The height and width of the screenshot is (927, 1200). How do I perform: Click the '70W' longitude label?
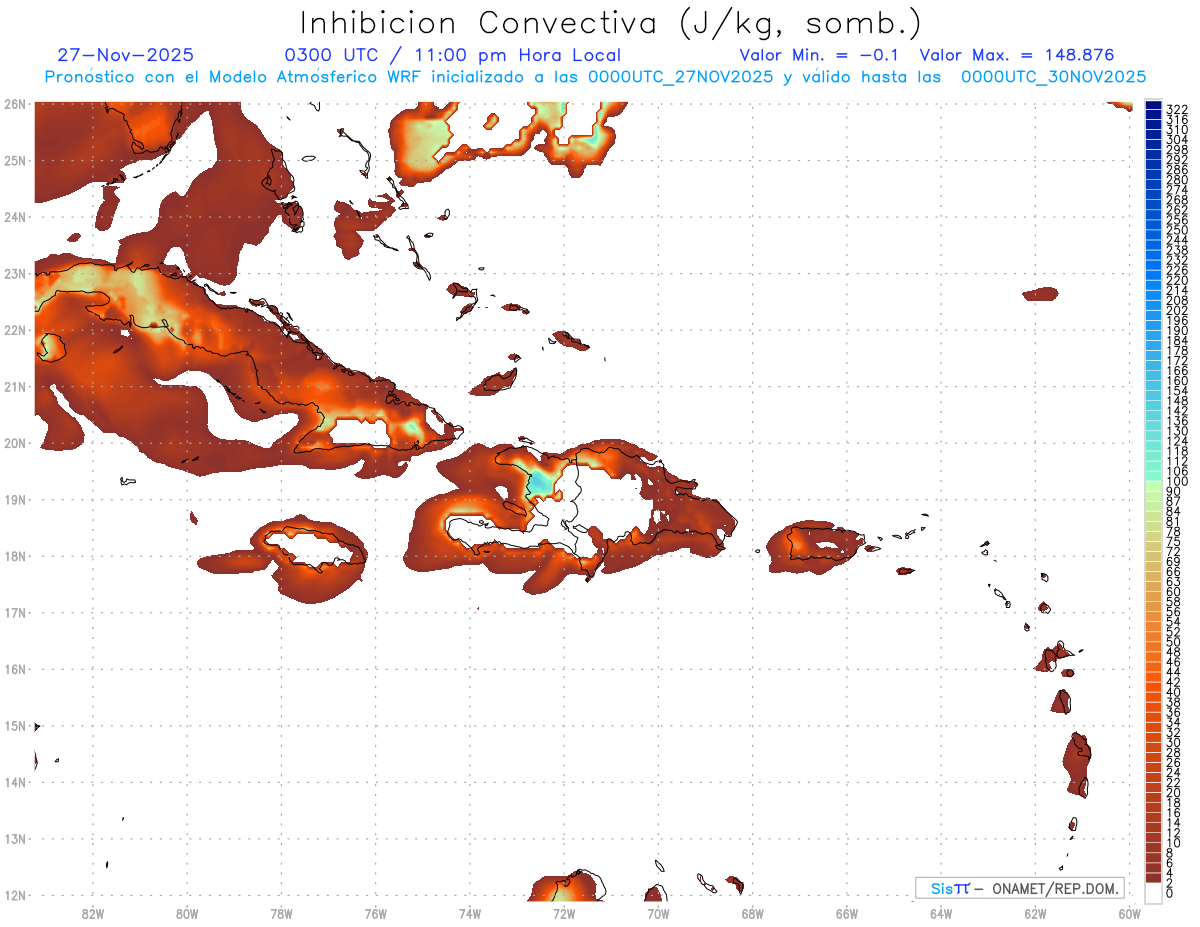(x=658, y=913)
